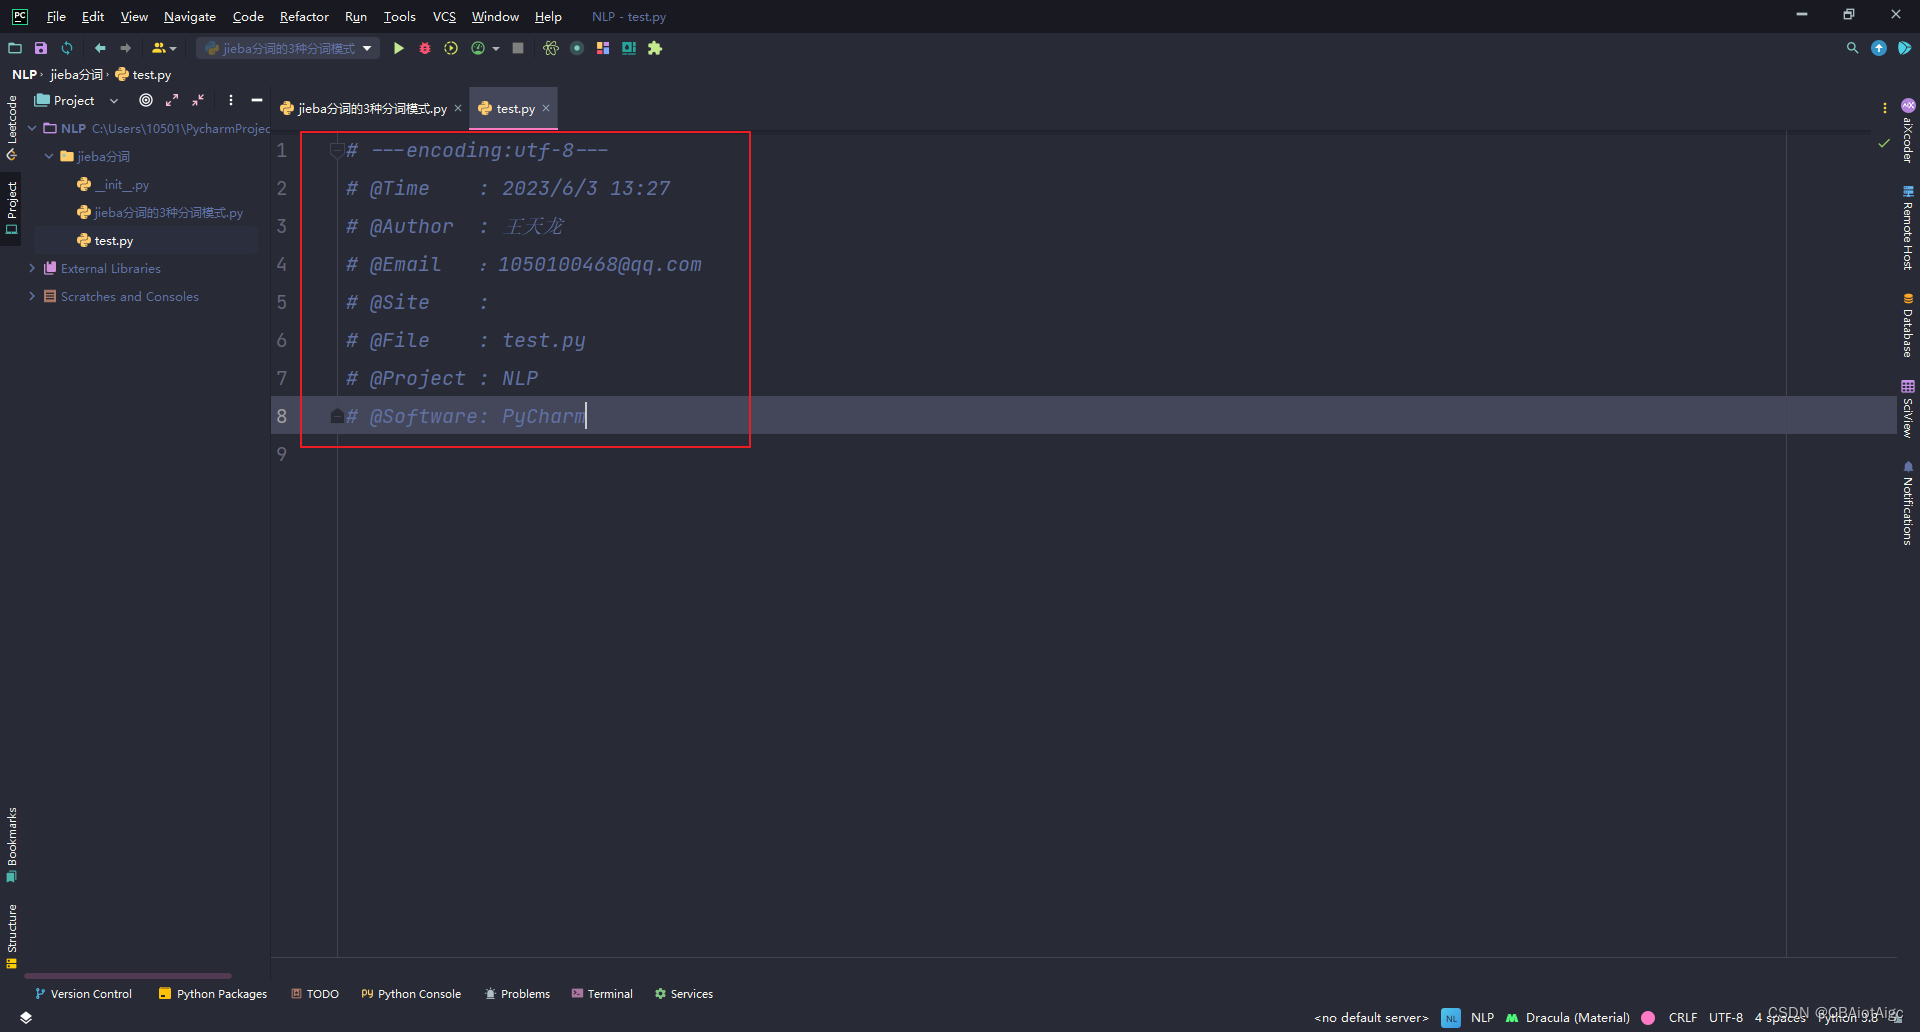Open the plugins puzzle-piece icon

pyautogui.click(x=655, y=48)
